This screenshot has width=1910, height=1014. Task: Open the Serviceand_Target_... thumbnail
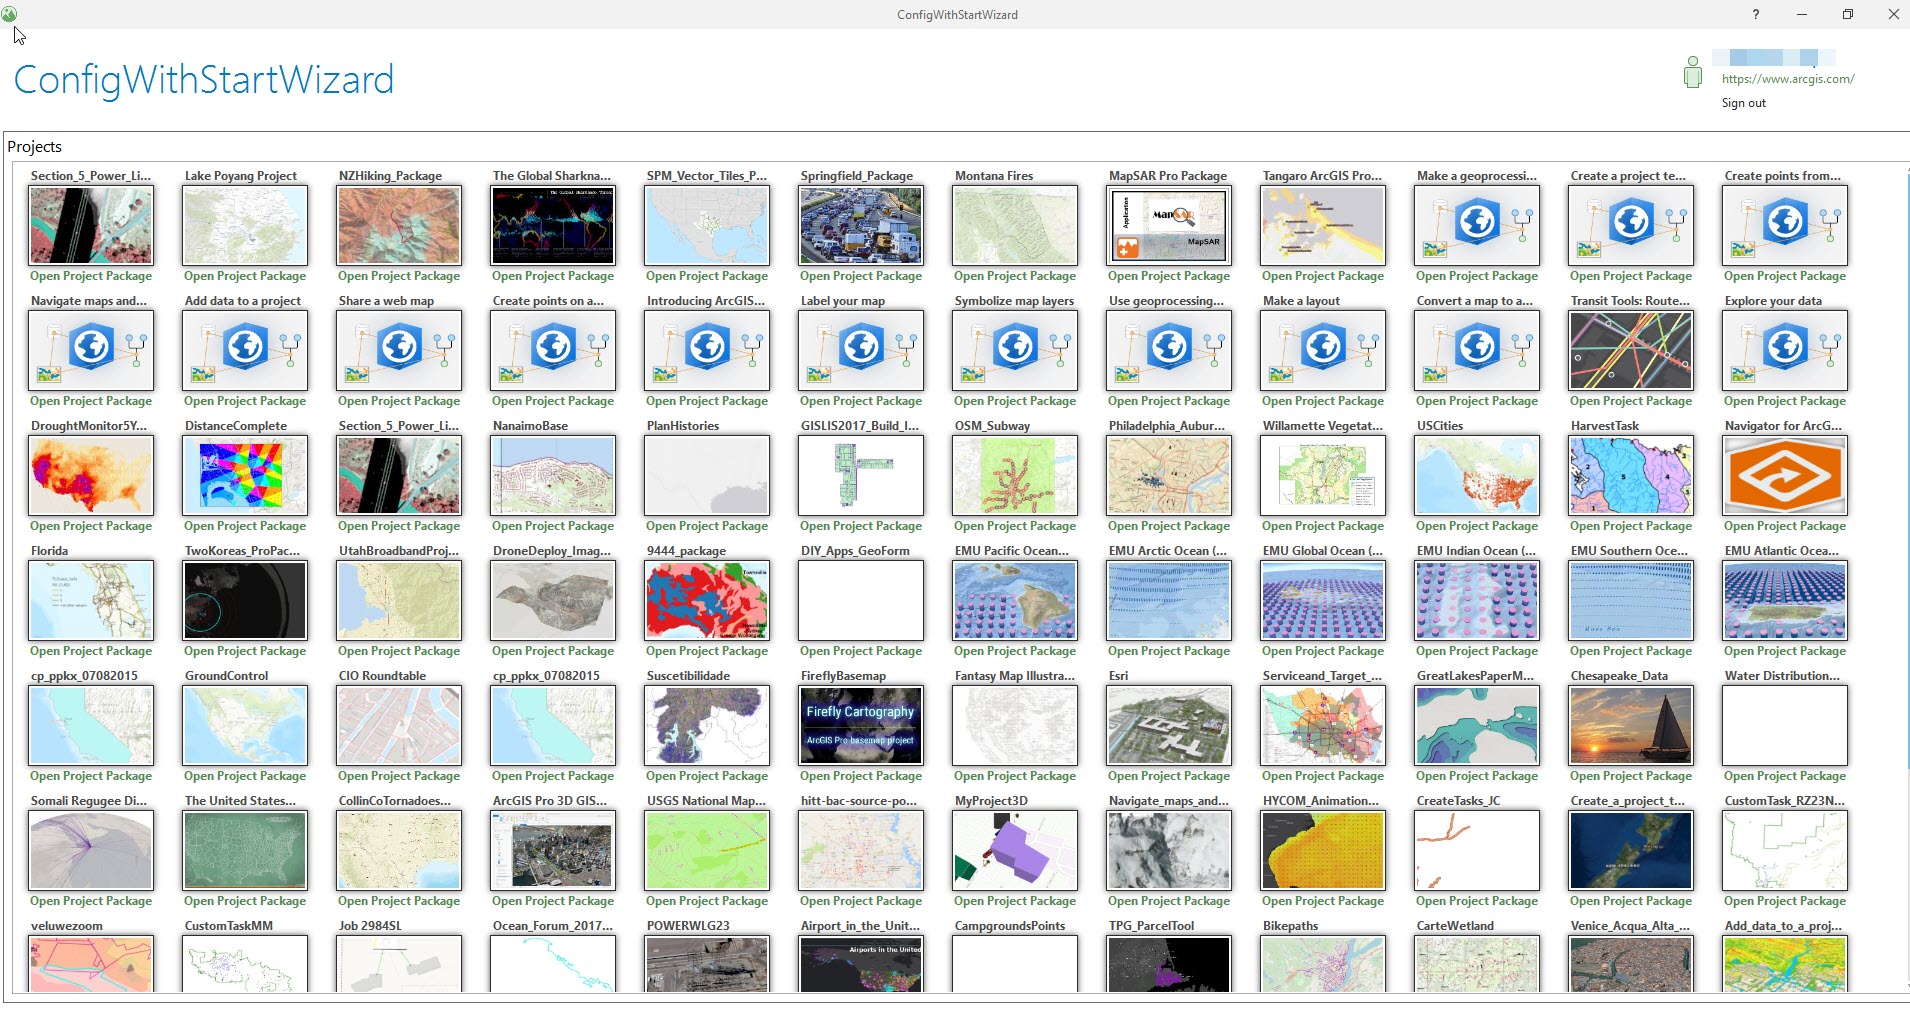click(x=1323, y=725)
